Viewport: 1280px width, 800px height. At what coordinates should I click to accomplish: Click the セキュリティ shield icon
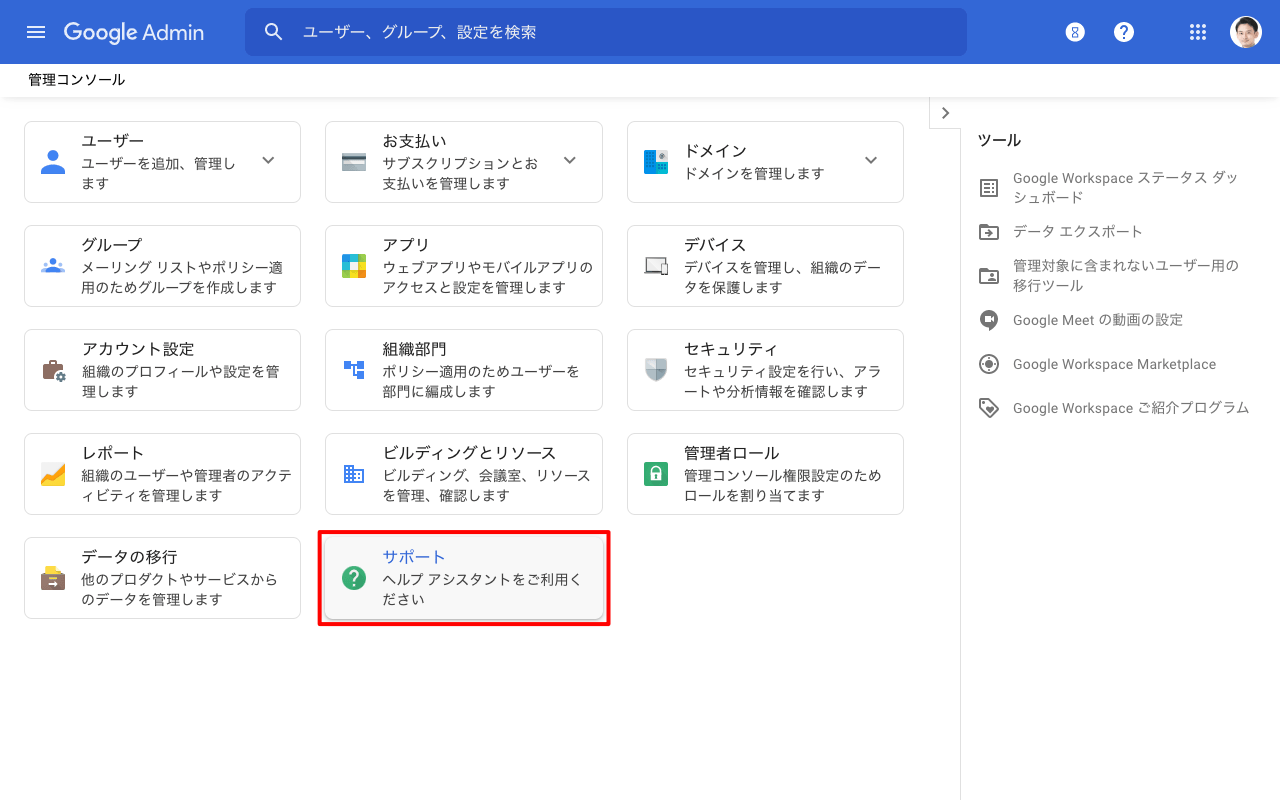(x=656, y=370)
